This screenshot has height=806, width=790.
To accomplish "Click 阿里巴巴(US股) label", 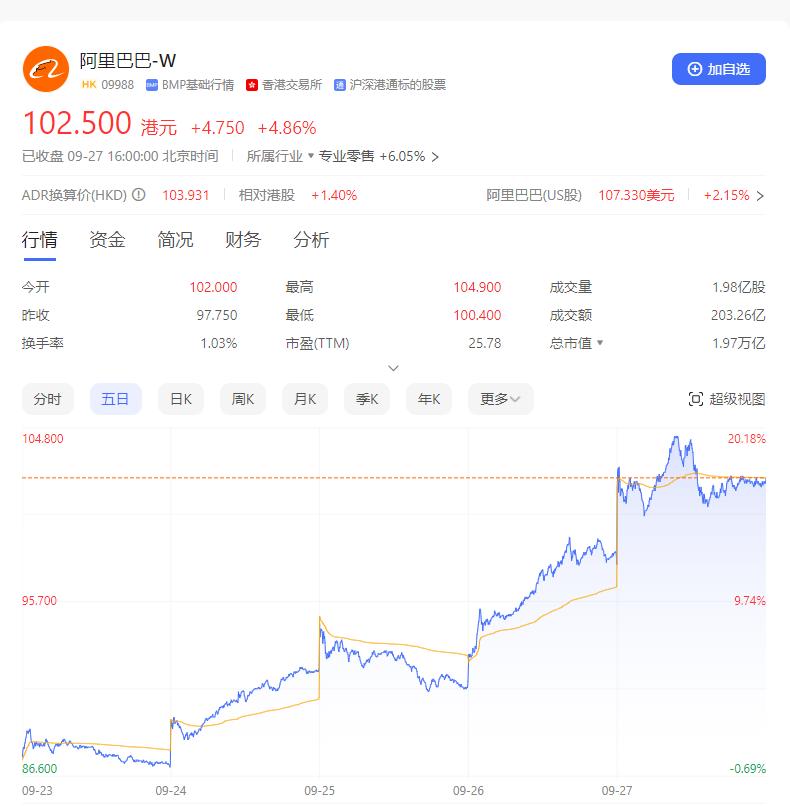I will click(x=534, y=195).
